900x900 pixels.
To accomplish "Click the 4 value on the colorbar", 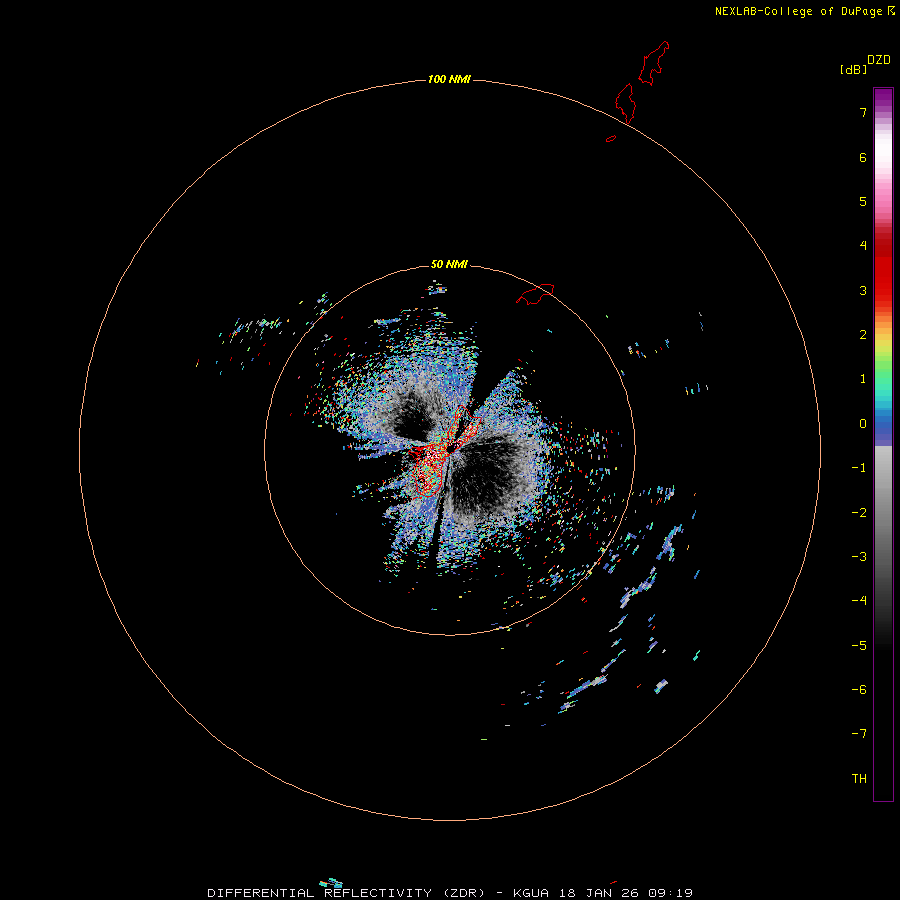I will coord(863,245).
